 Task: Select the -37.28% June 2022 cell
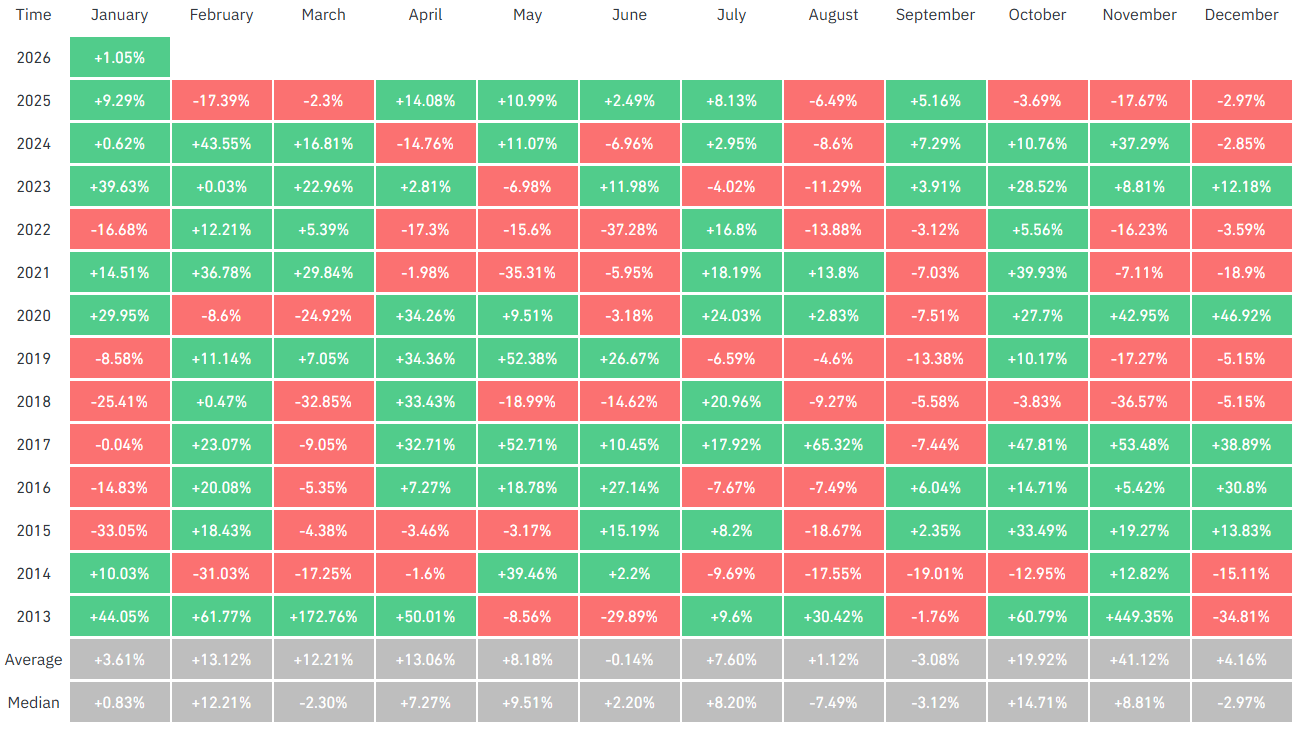(629, 230)
